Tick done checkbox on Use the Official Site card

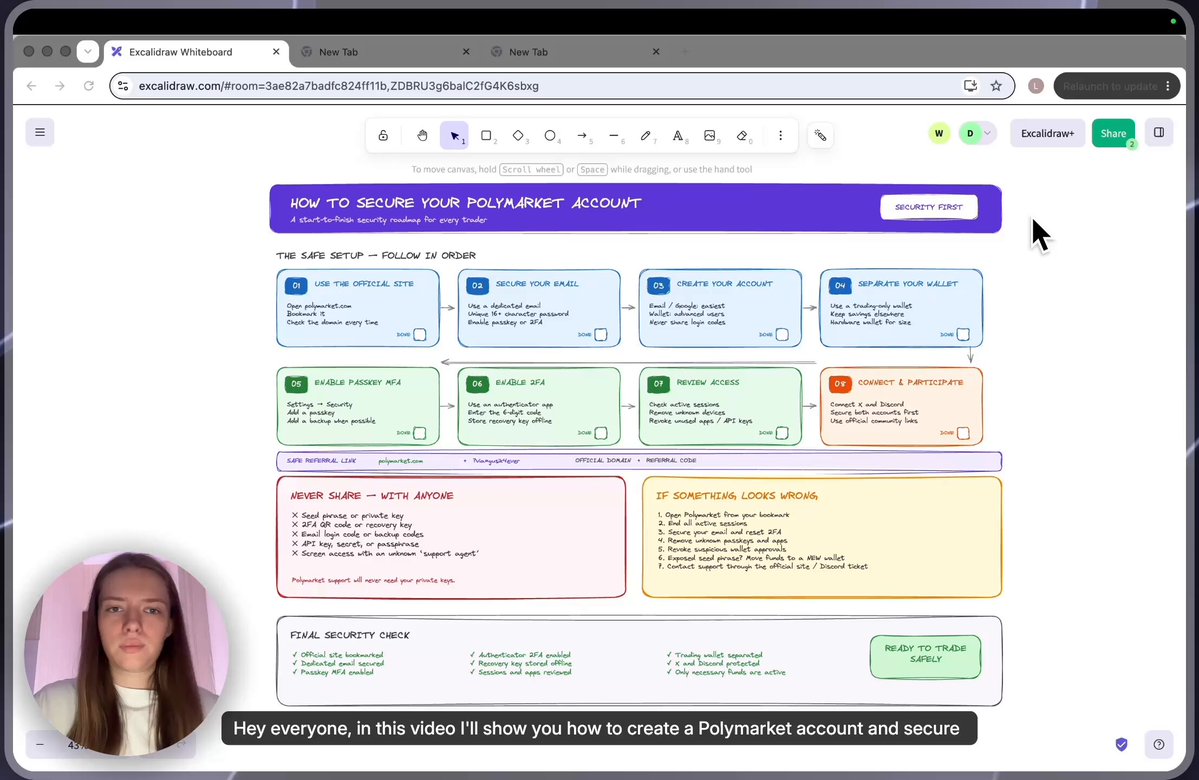pos(420,334)
